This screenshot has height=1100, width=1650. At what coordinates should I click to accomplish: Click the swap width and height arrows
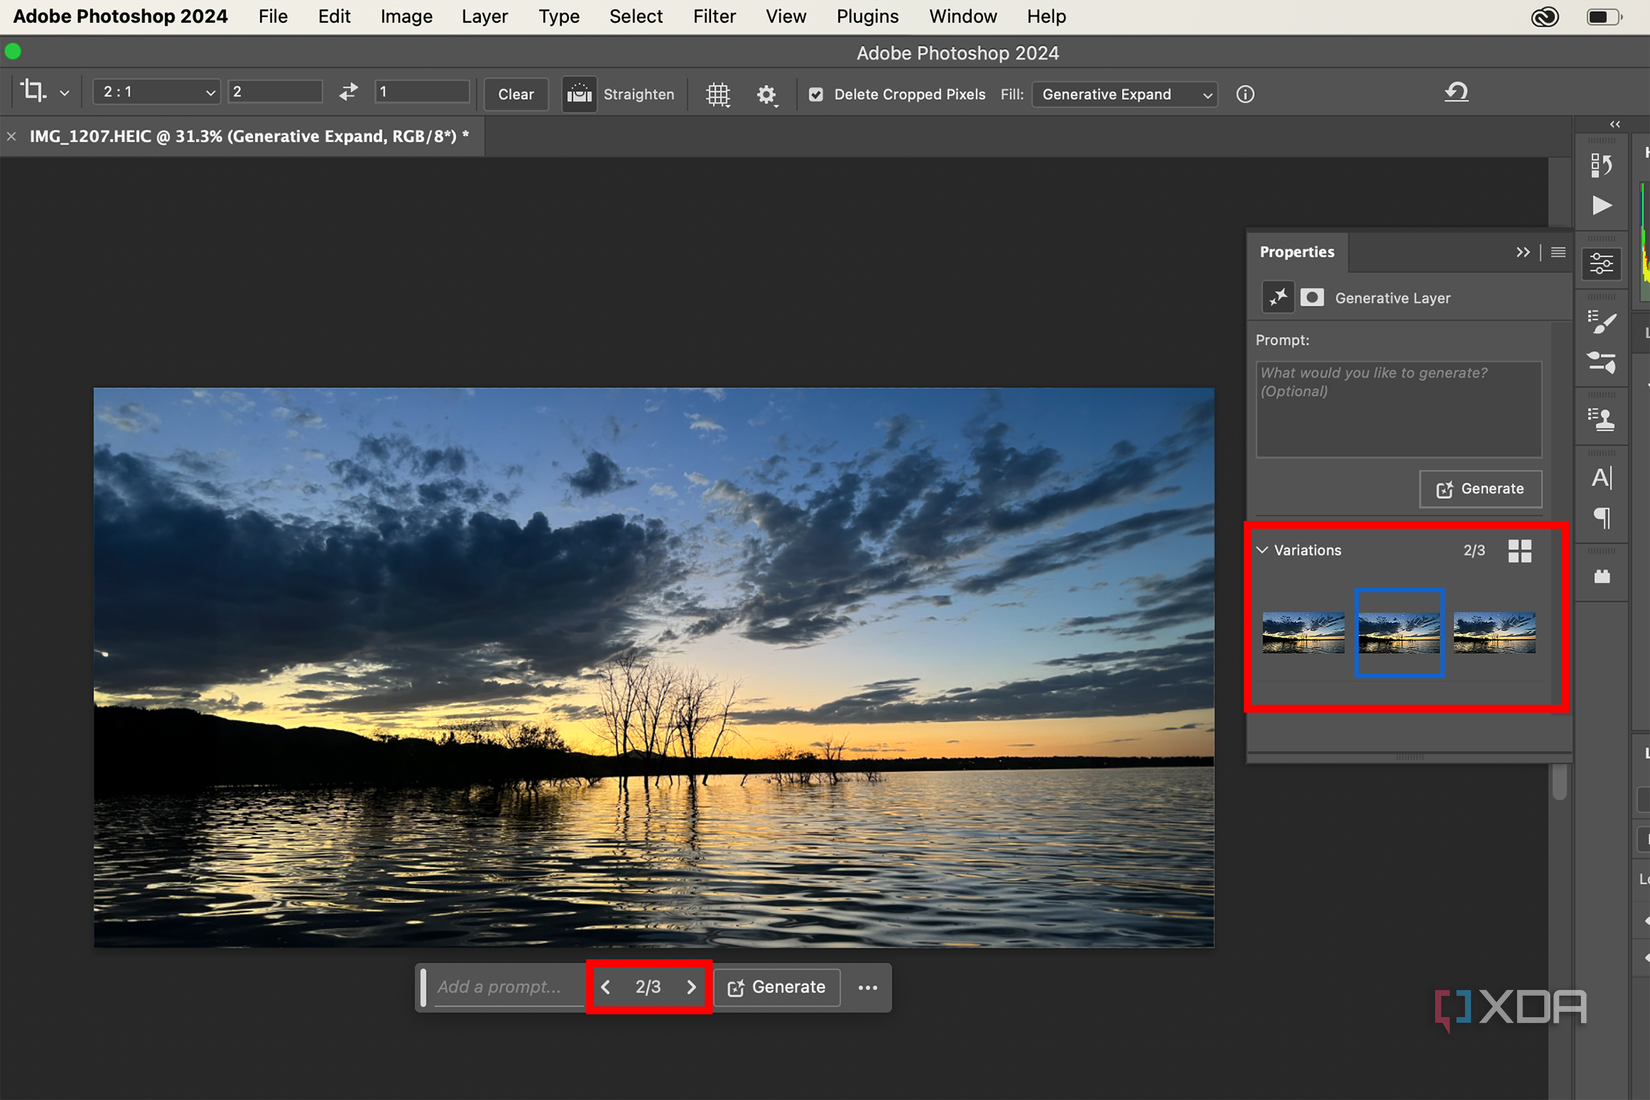click(347, 91)
